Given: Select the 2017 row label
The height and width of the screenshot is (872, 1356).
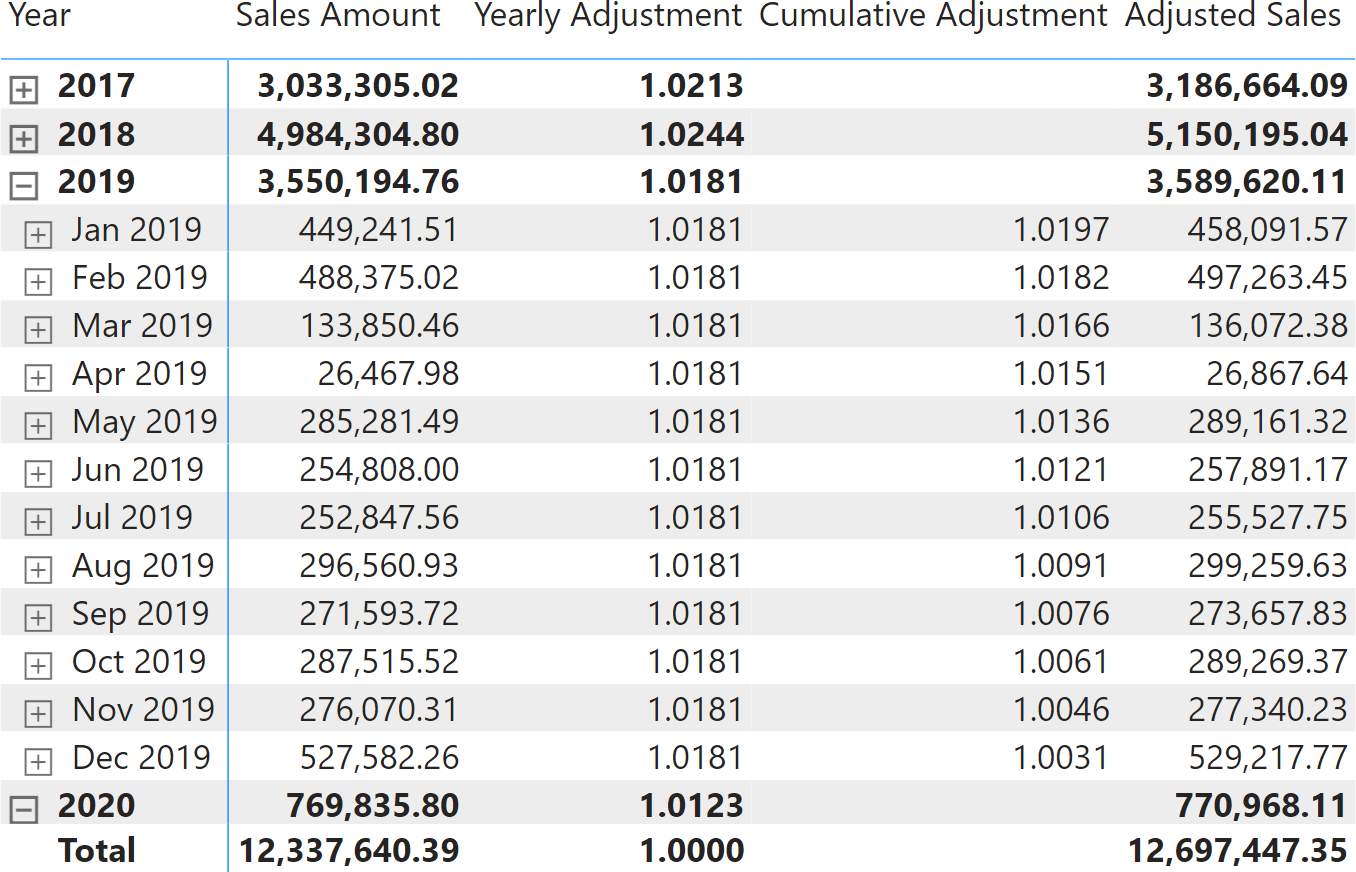Looking at the screenshot, I should pyautogui.click(x=96, y=86).
